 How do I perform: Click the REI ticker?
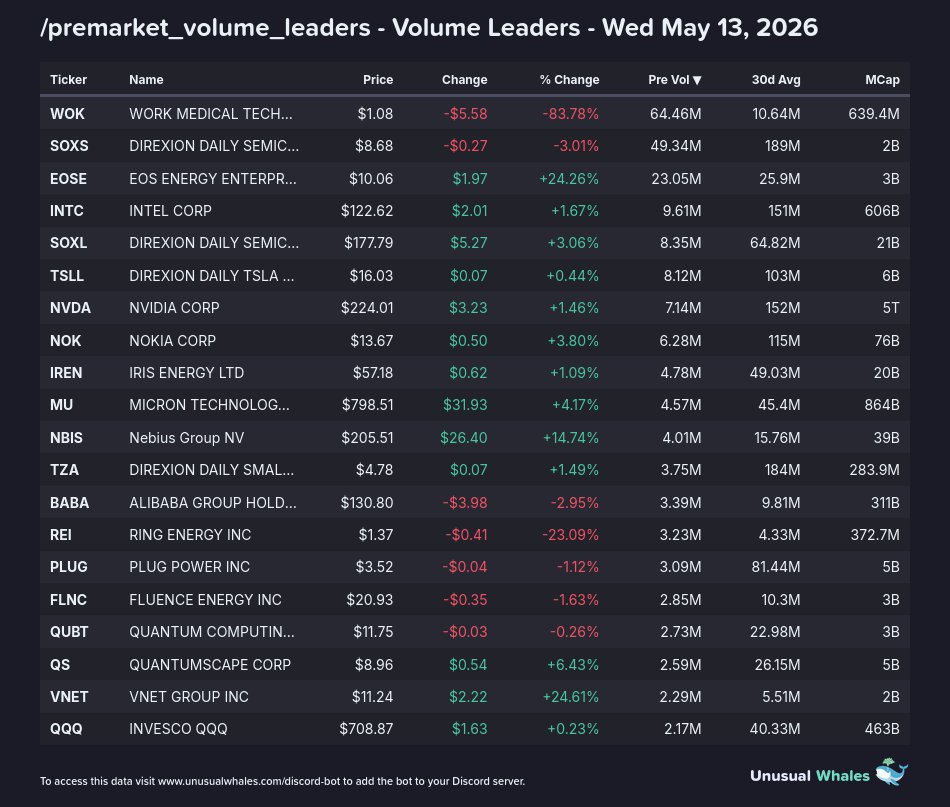(x=61, y=535)
